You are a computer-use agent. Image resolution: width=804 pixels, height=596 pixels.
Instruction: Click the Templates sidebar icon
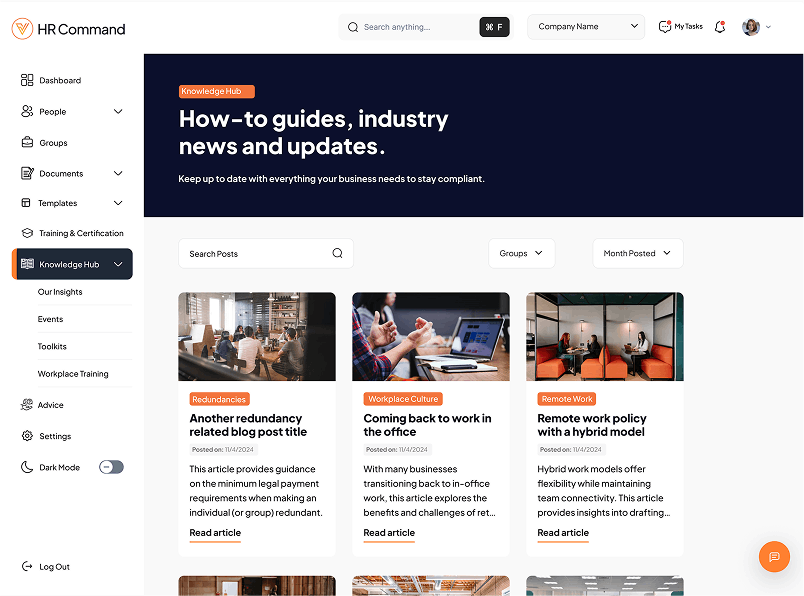click(26, 203)
